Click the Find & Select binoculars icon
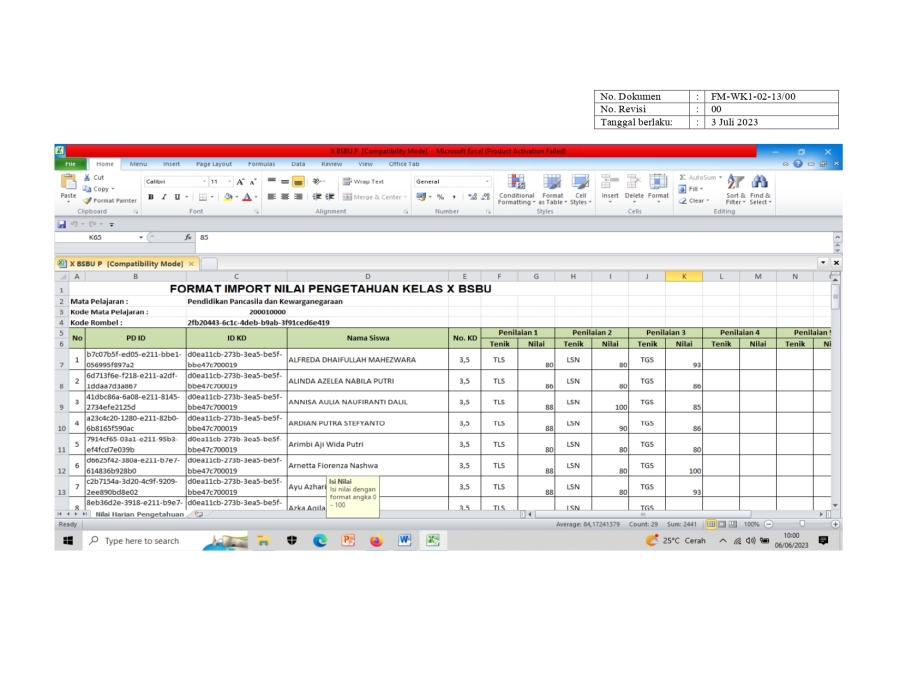 point(760,183)
